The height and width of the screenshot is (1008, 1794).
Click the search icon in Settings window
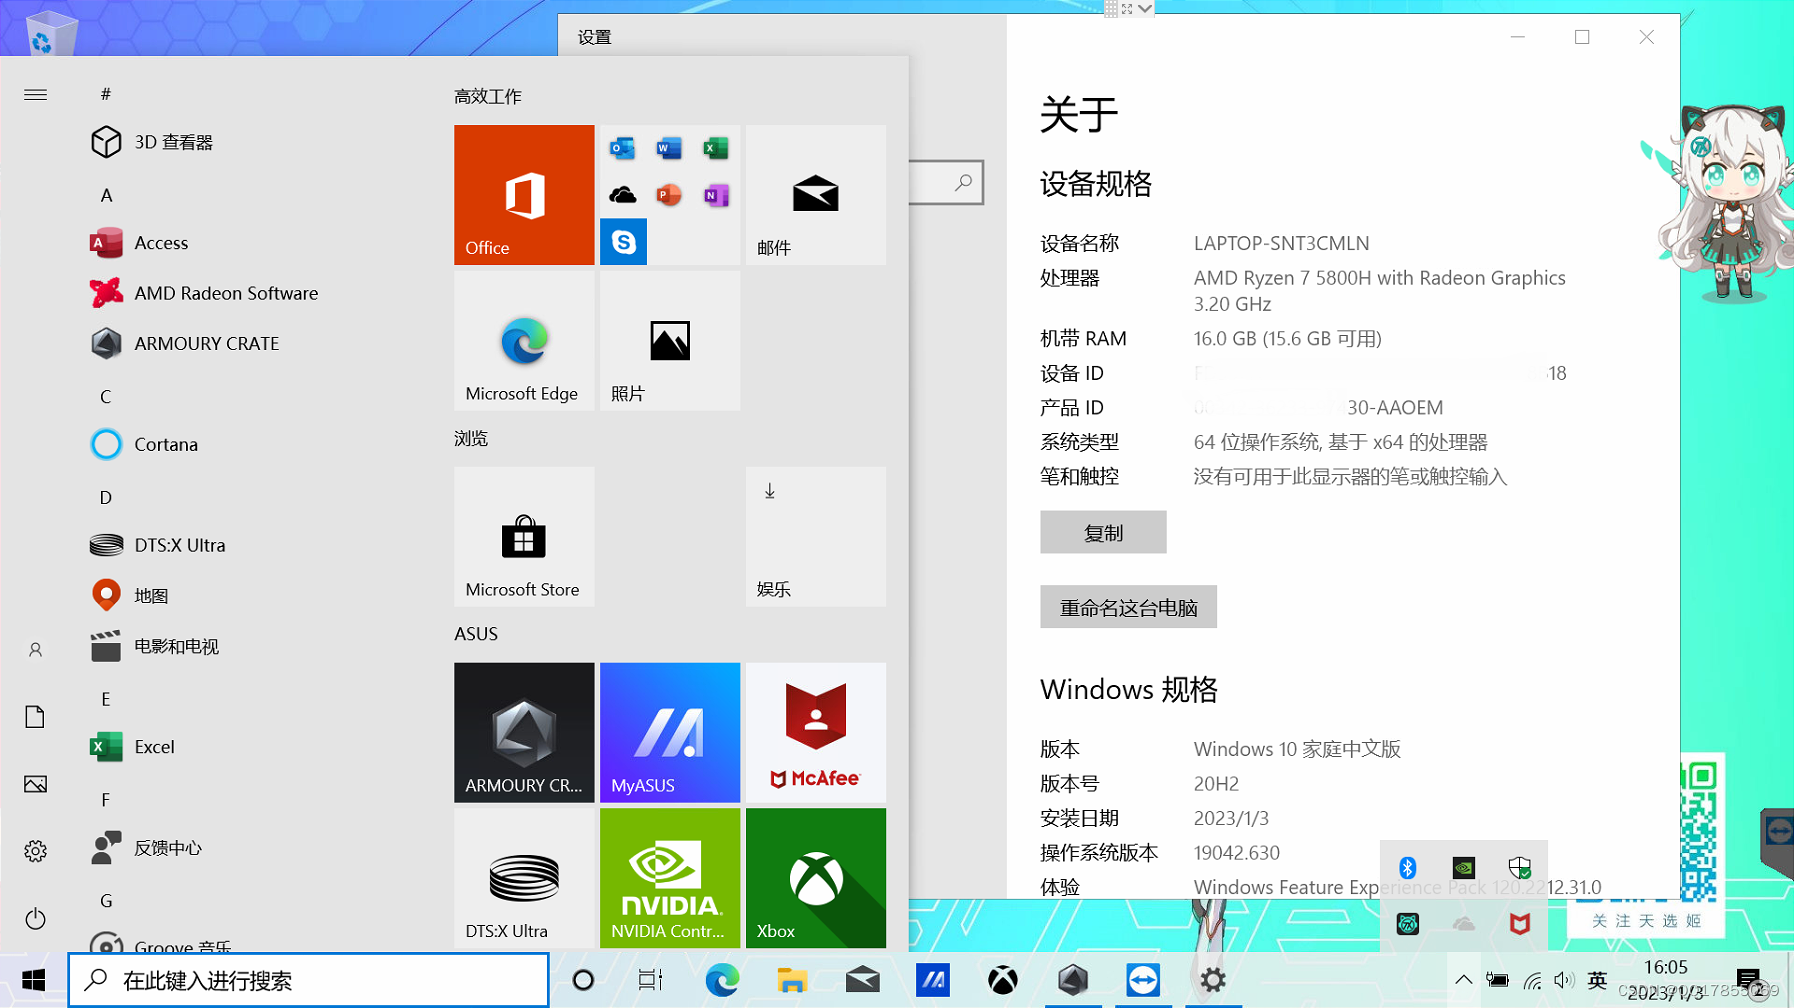coord(963,182)
